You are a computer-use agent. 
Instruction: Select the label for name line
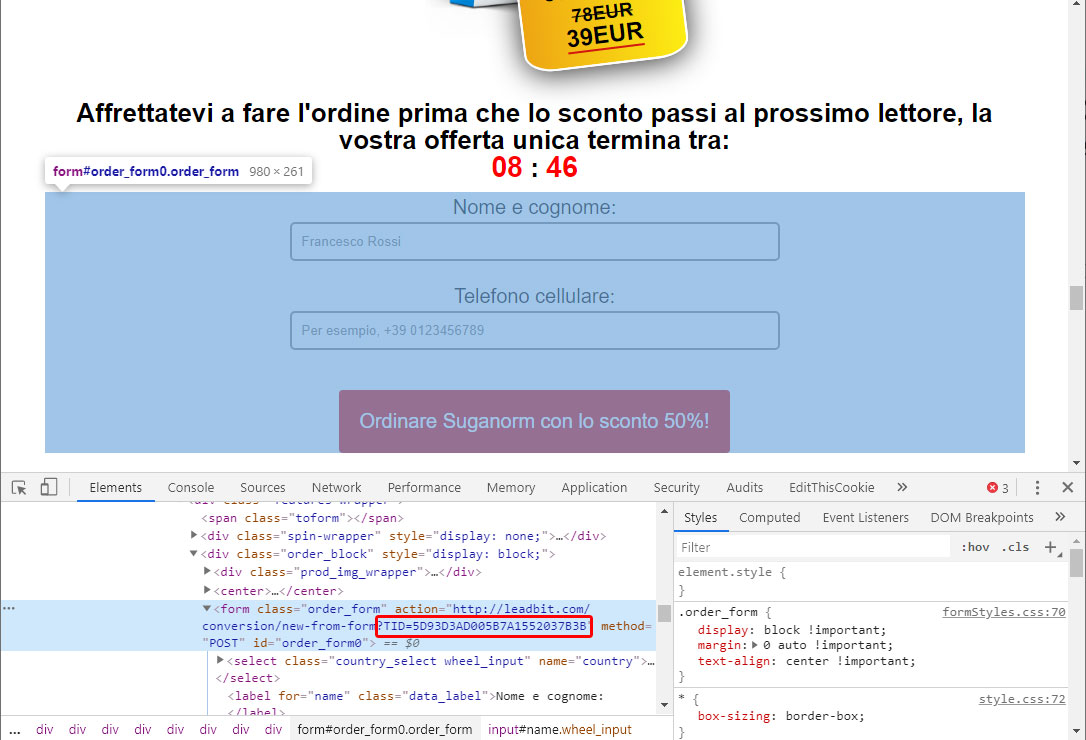416,696
